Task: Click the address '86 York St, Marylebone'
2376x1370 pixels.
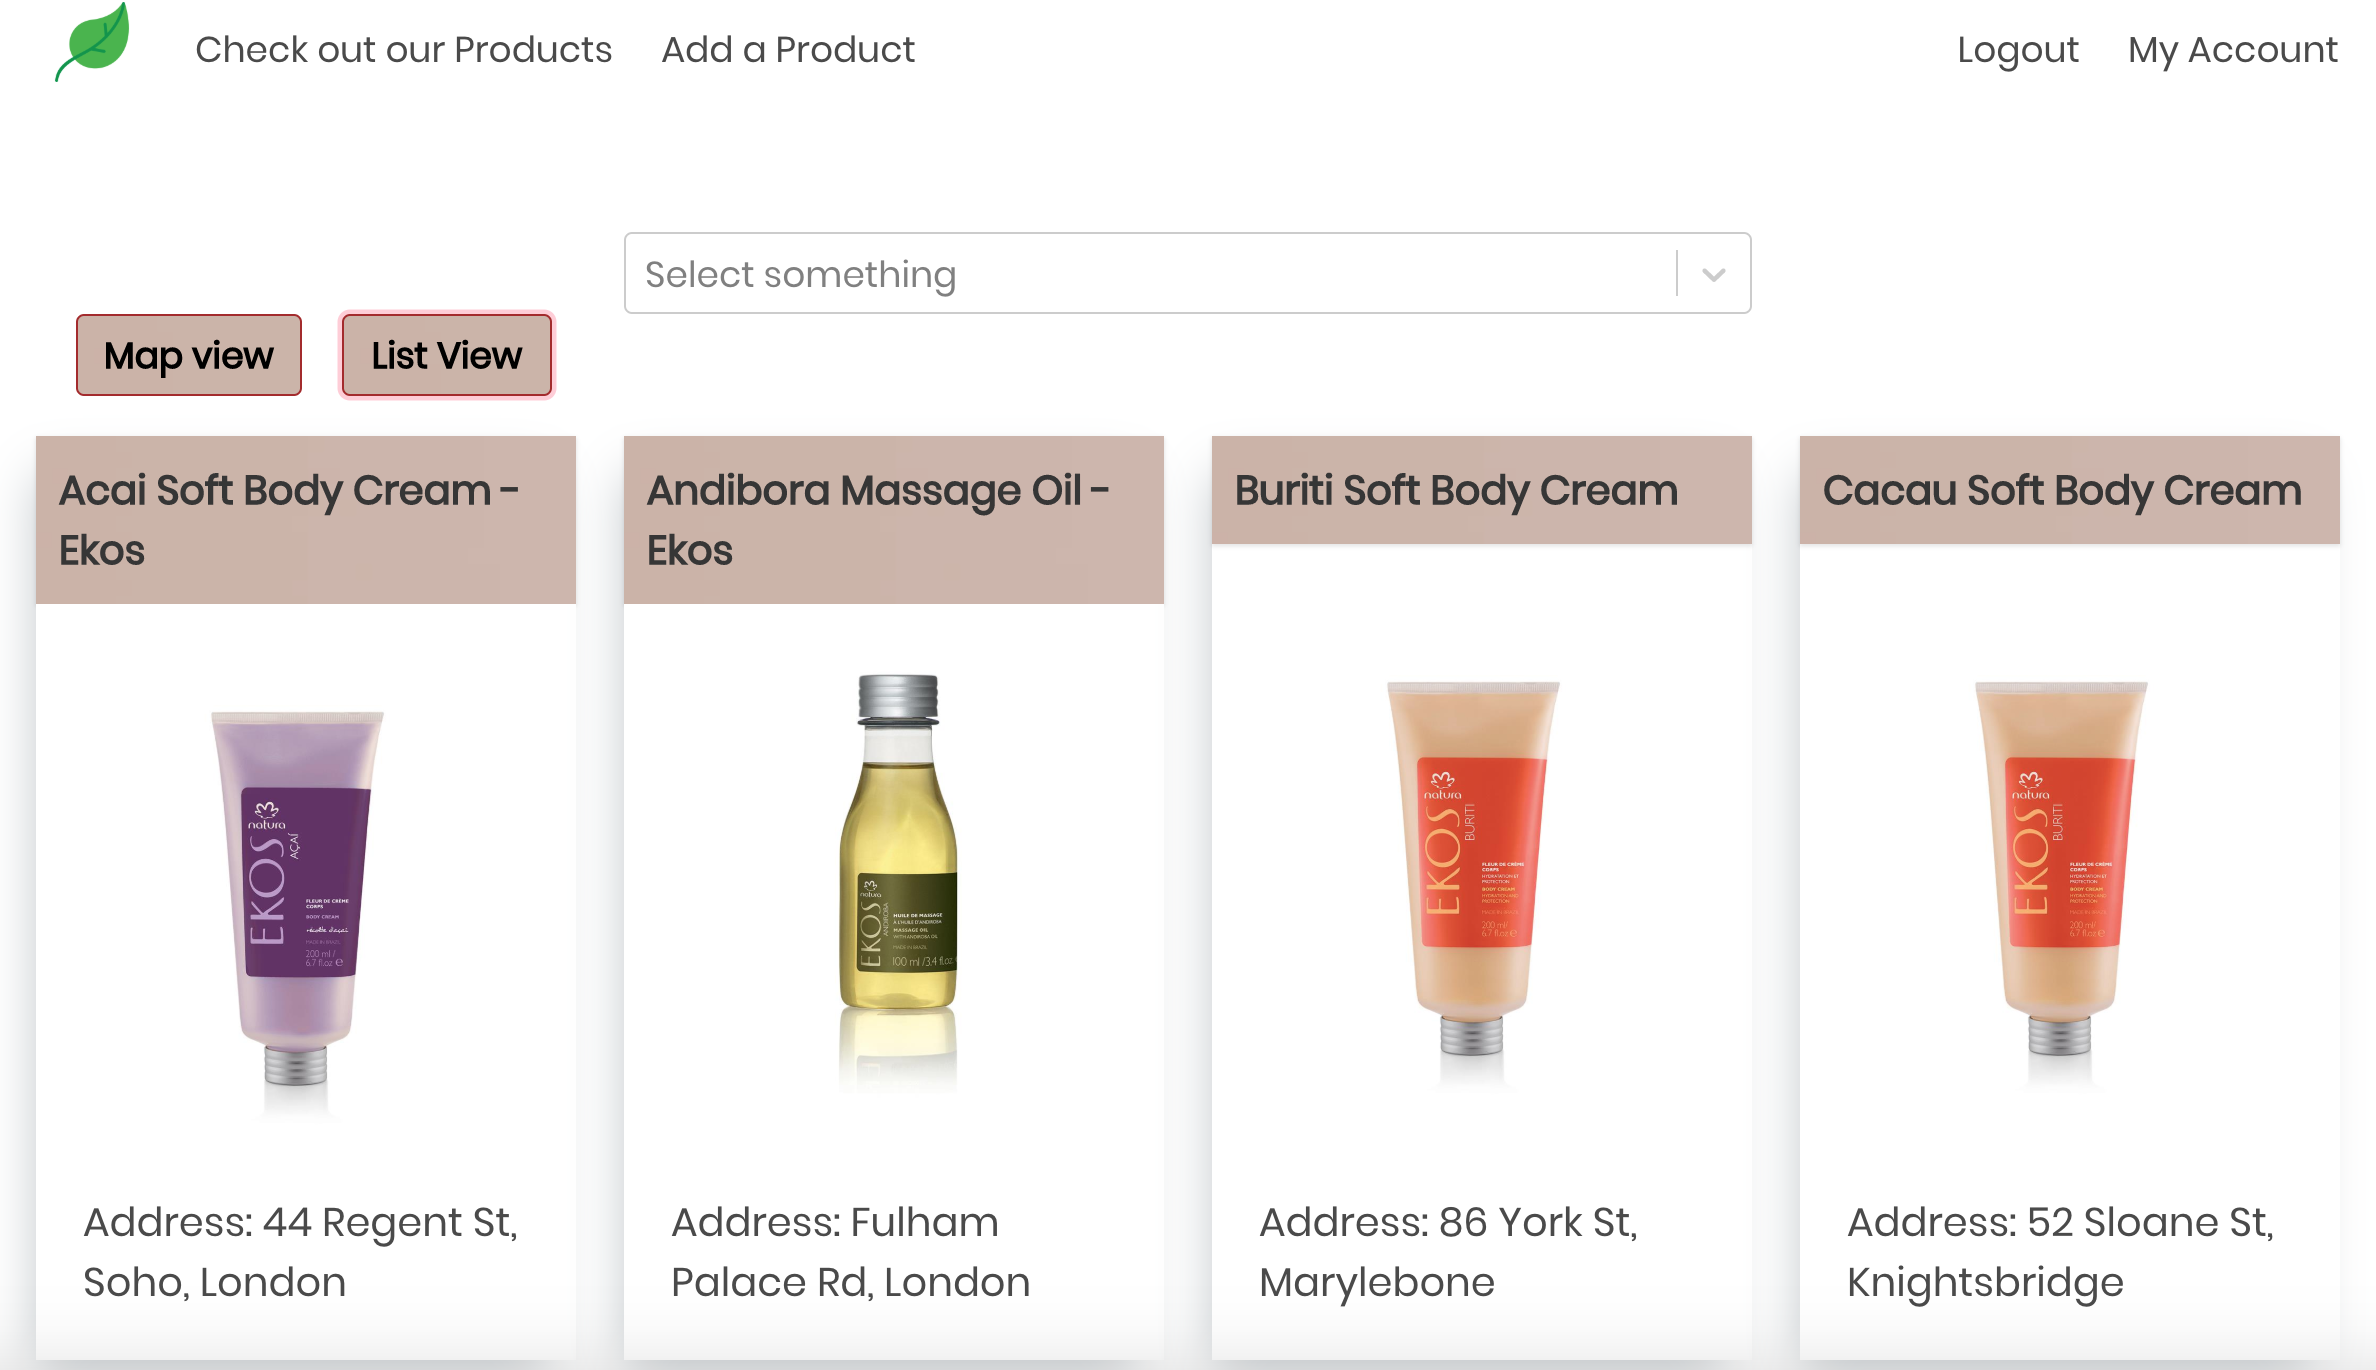Action: click(x=1448, y=1251)
